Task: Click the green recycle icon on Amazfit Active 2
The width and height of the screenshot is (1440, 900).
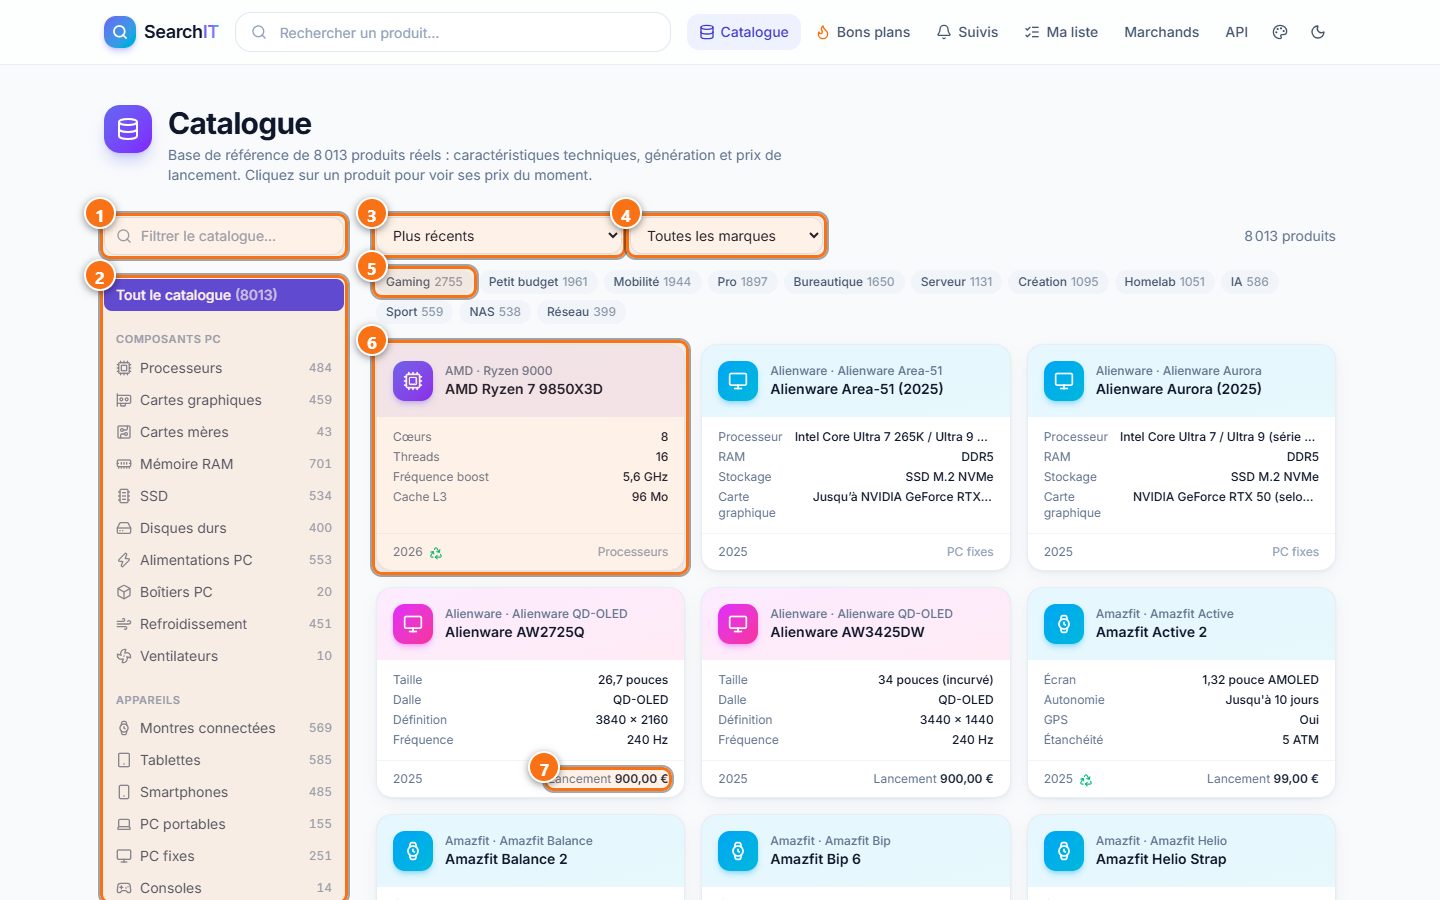Action: pos(1086,780)
